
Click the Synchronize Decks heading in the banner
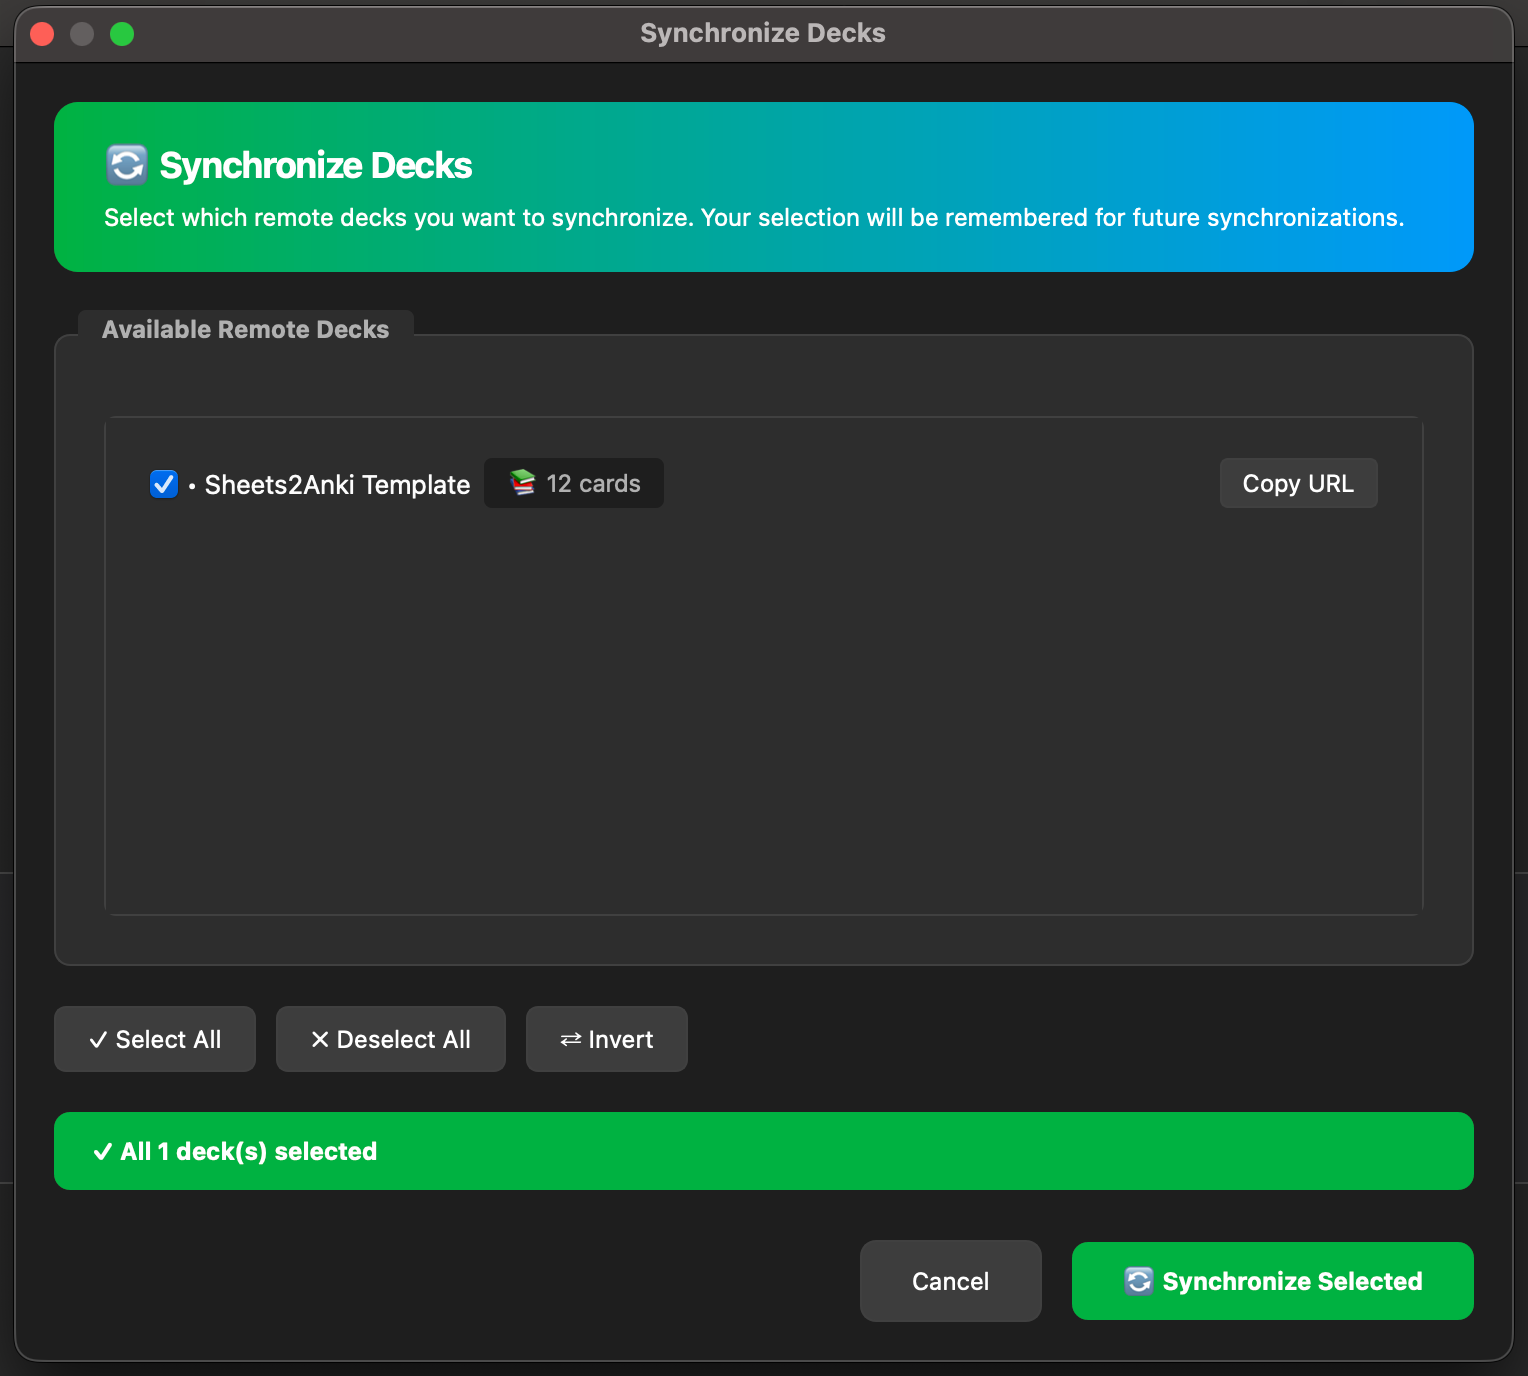pyautogui.click(x=315, y=166)
